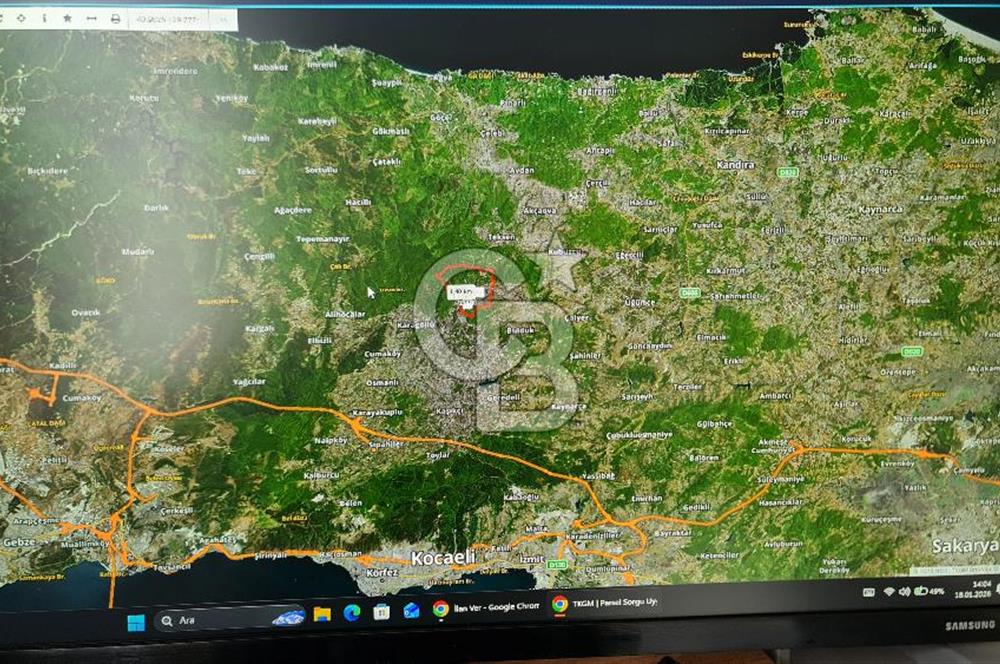Open the keyboard language selector in tray

click(x=869, y=590)
